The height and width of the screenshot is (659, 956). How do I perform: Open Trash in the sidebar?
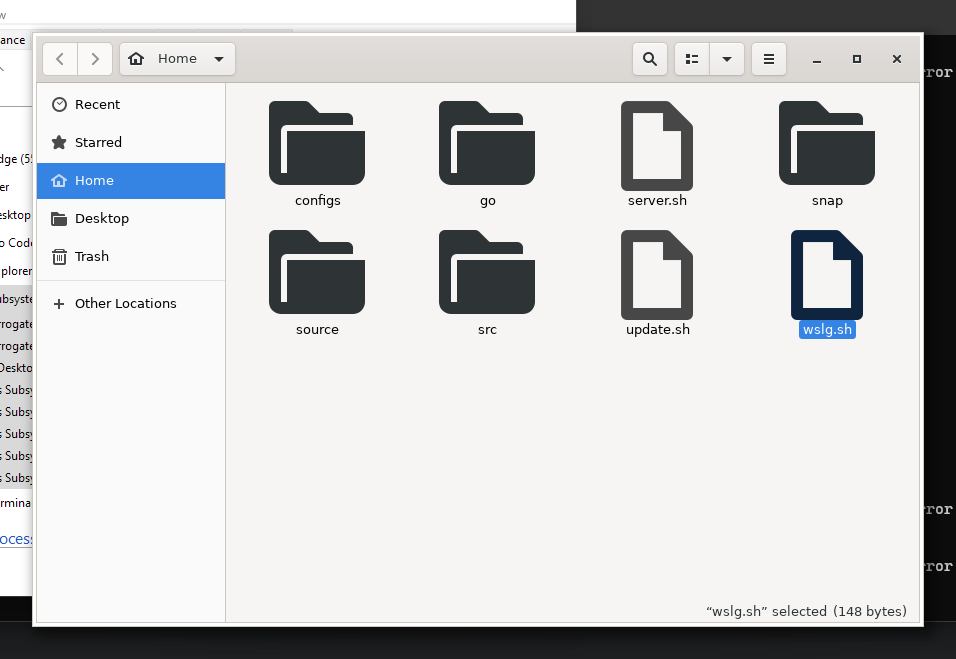coord(131,257)
